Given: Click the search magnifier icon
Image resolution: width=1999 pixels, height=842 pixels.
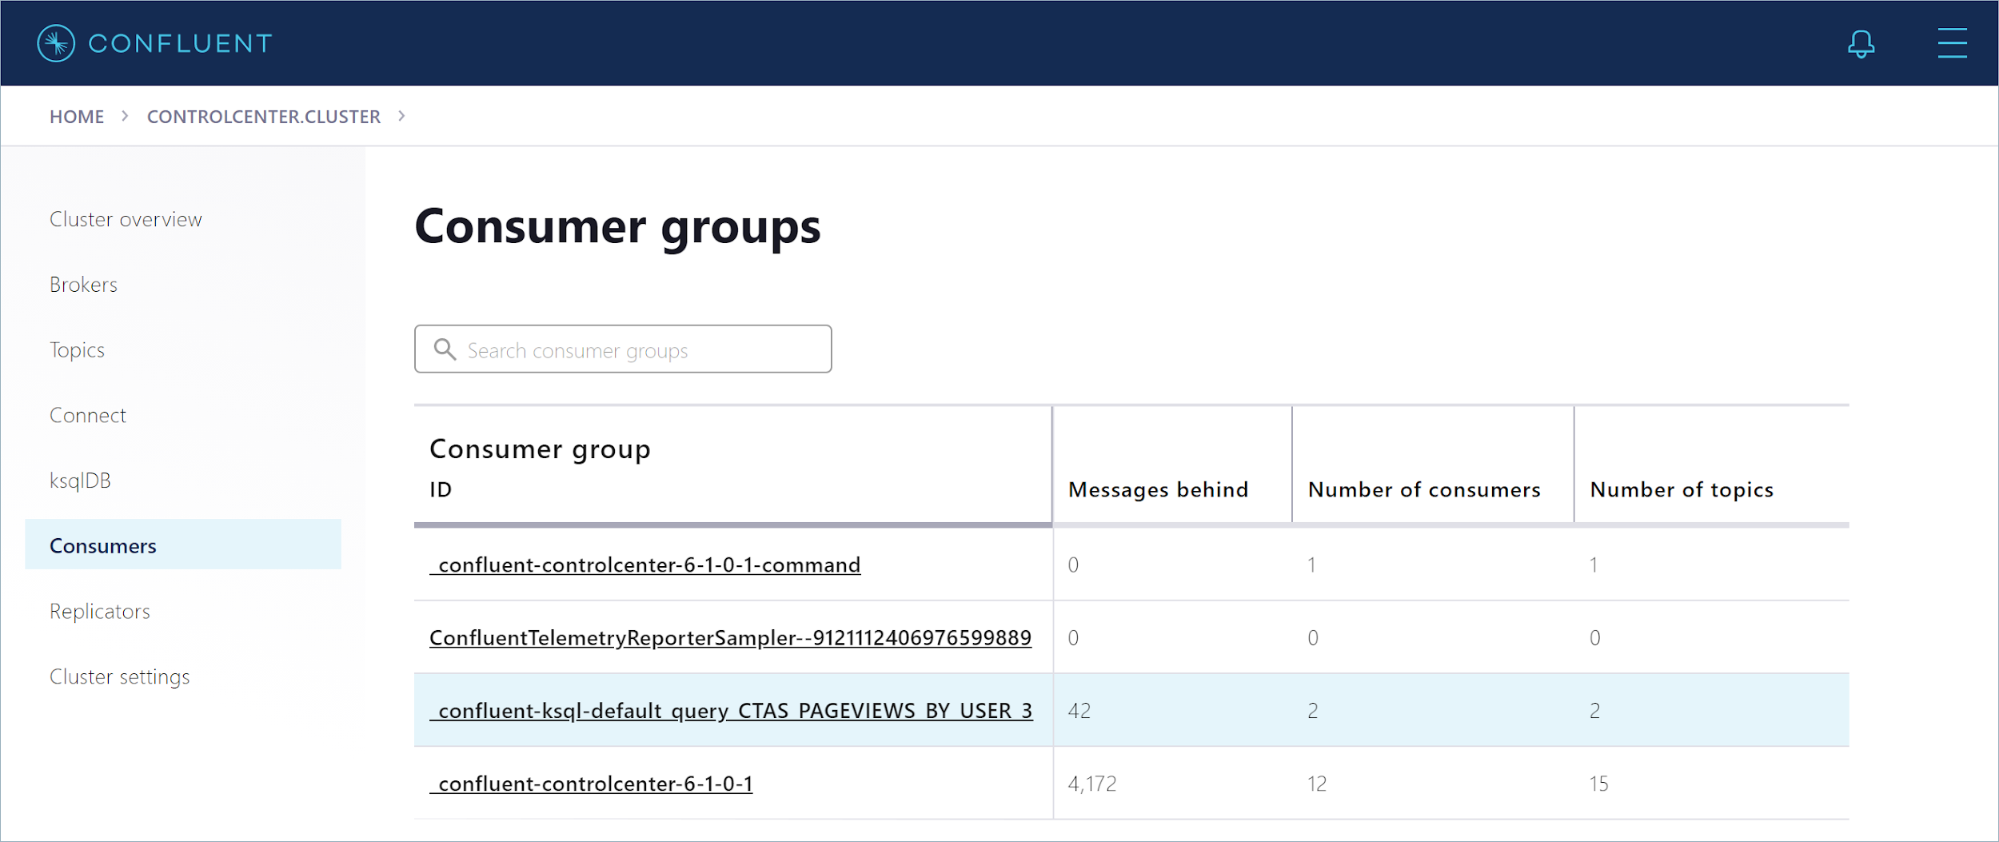Looking at the screenshot, I should pyautogui.click(x=445, y=349).
